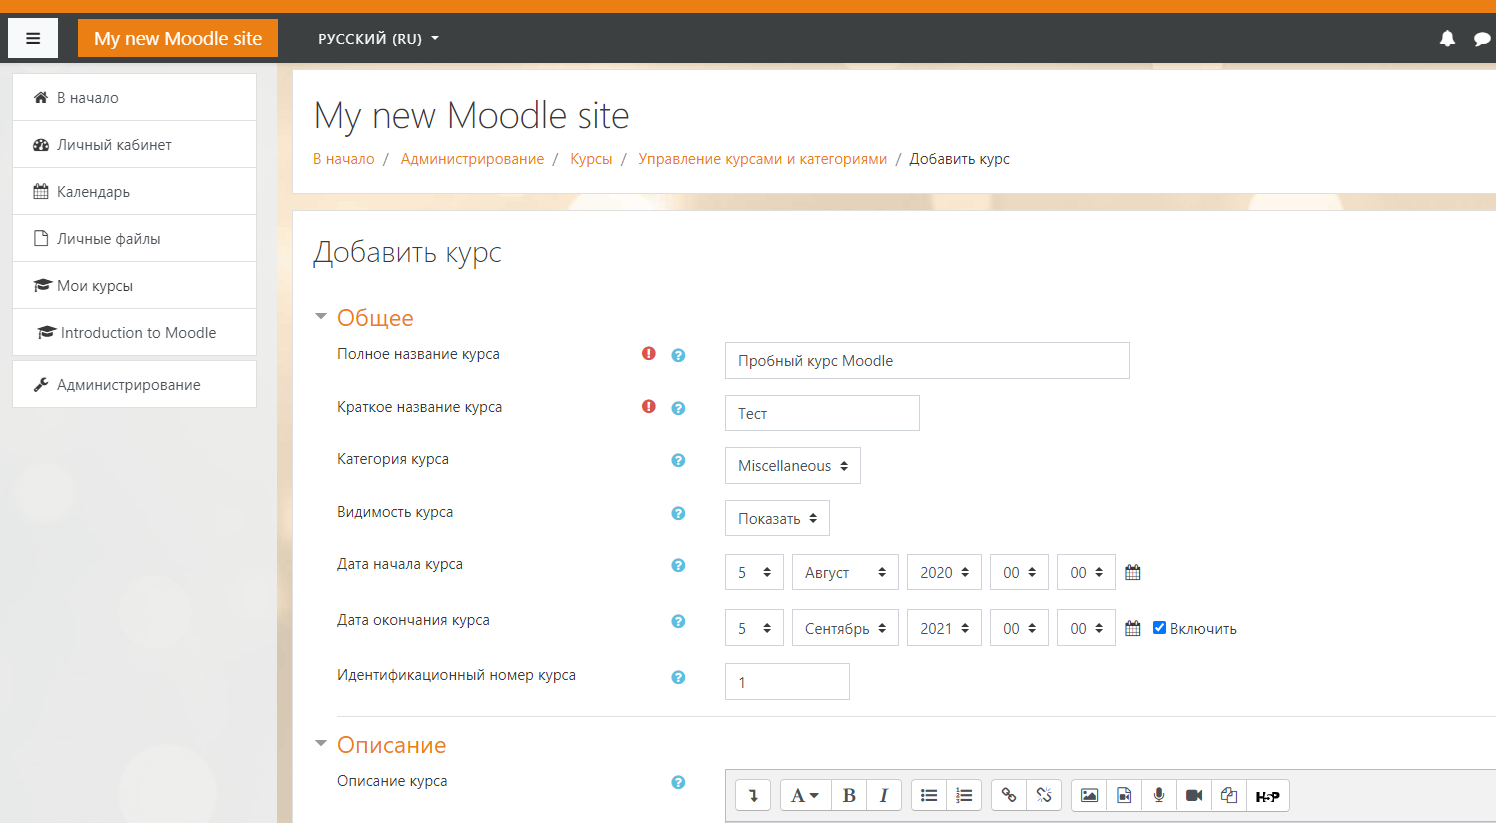Toggle the hamburger side panel button
This screenshot has height=823, width=1496.
[33, 39]
